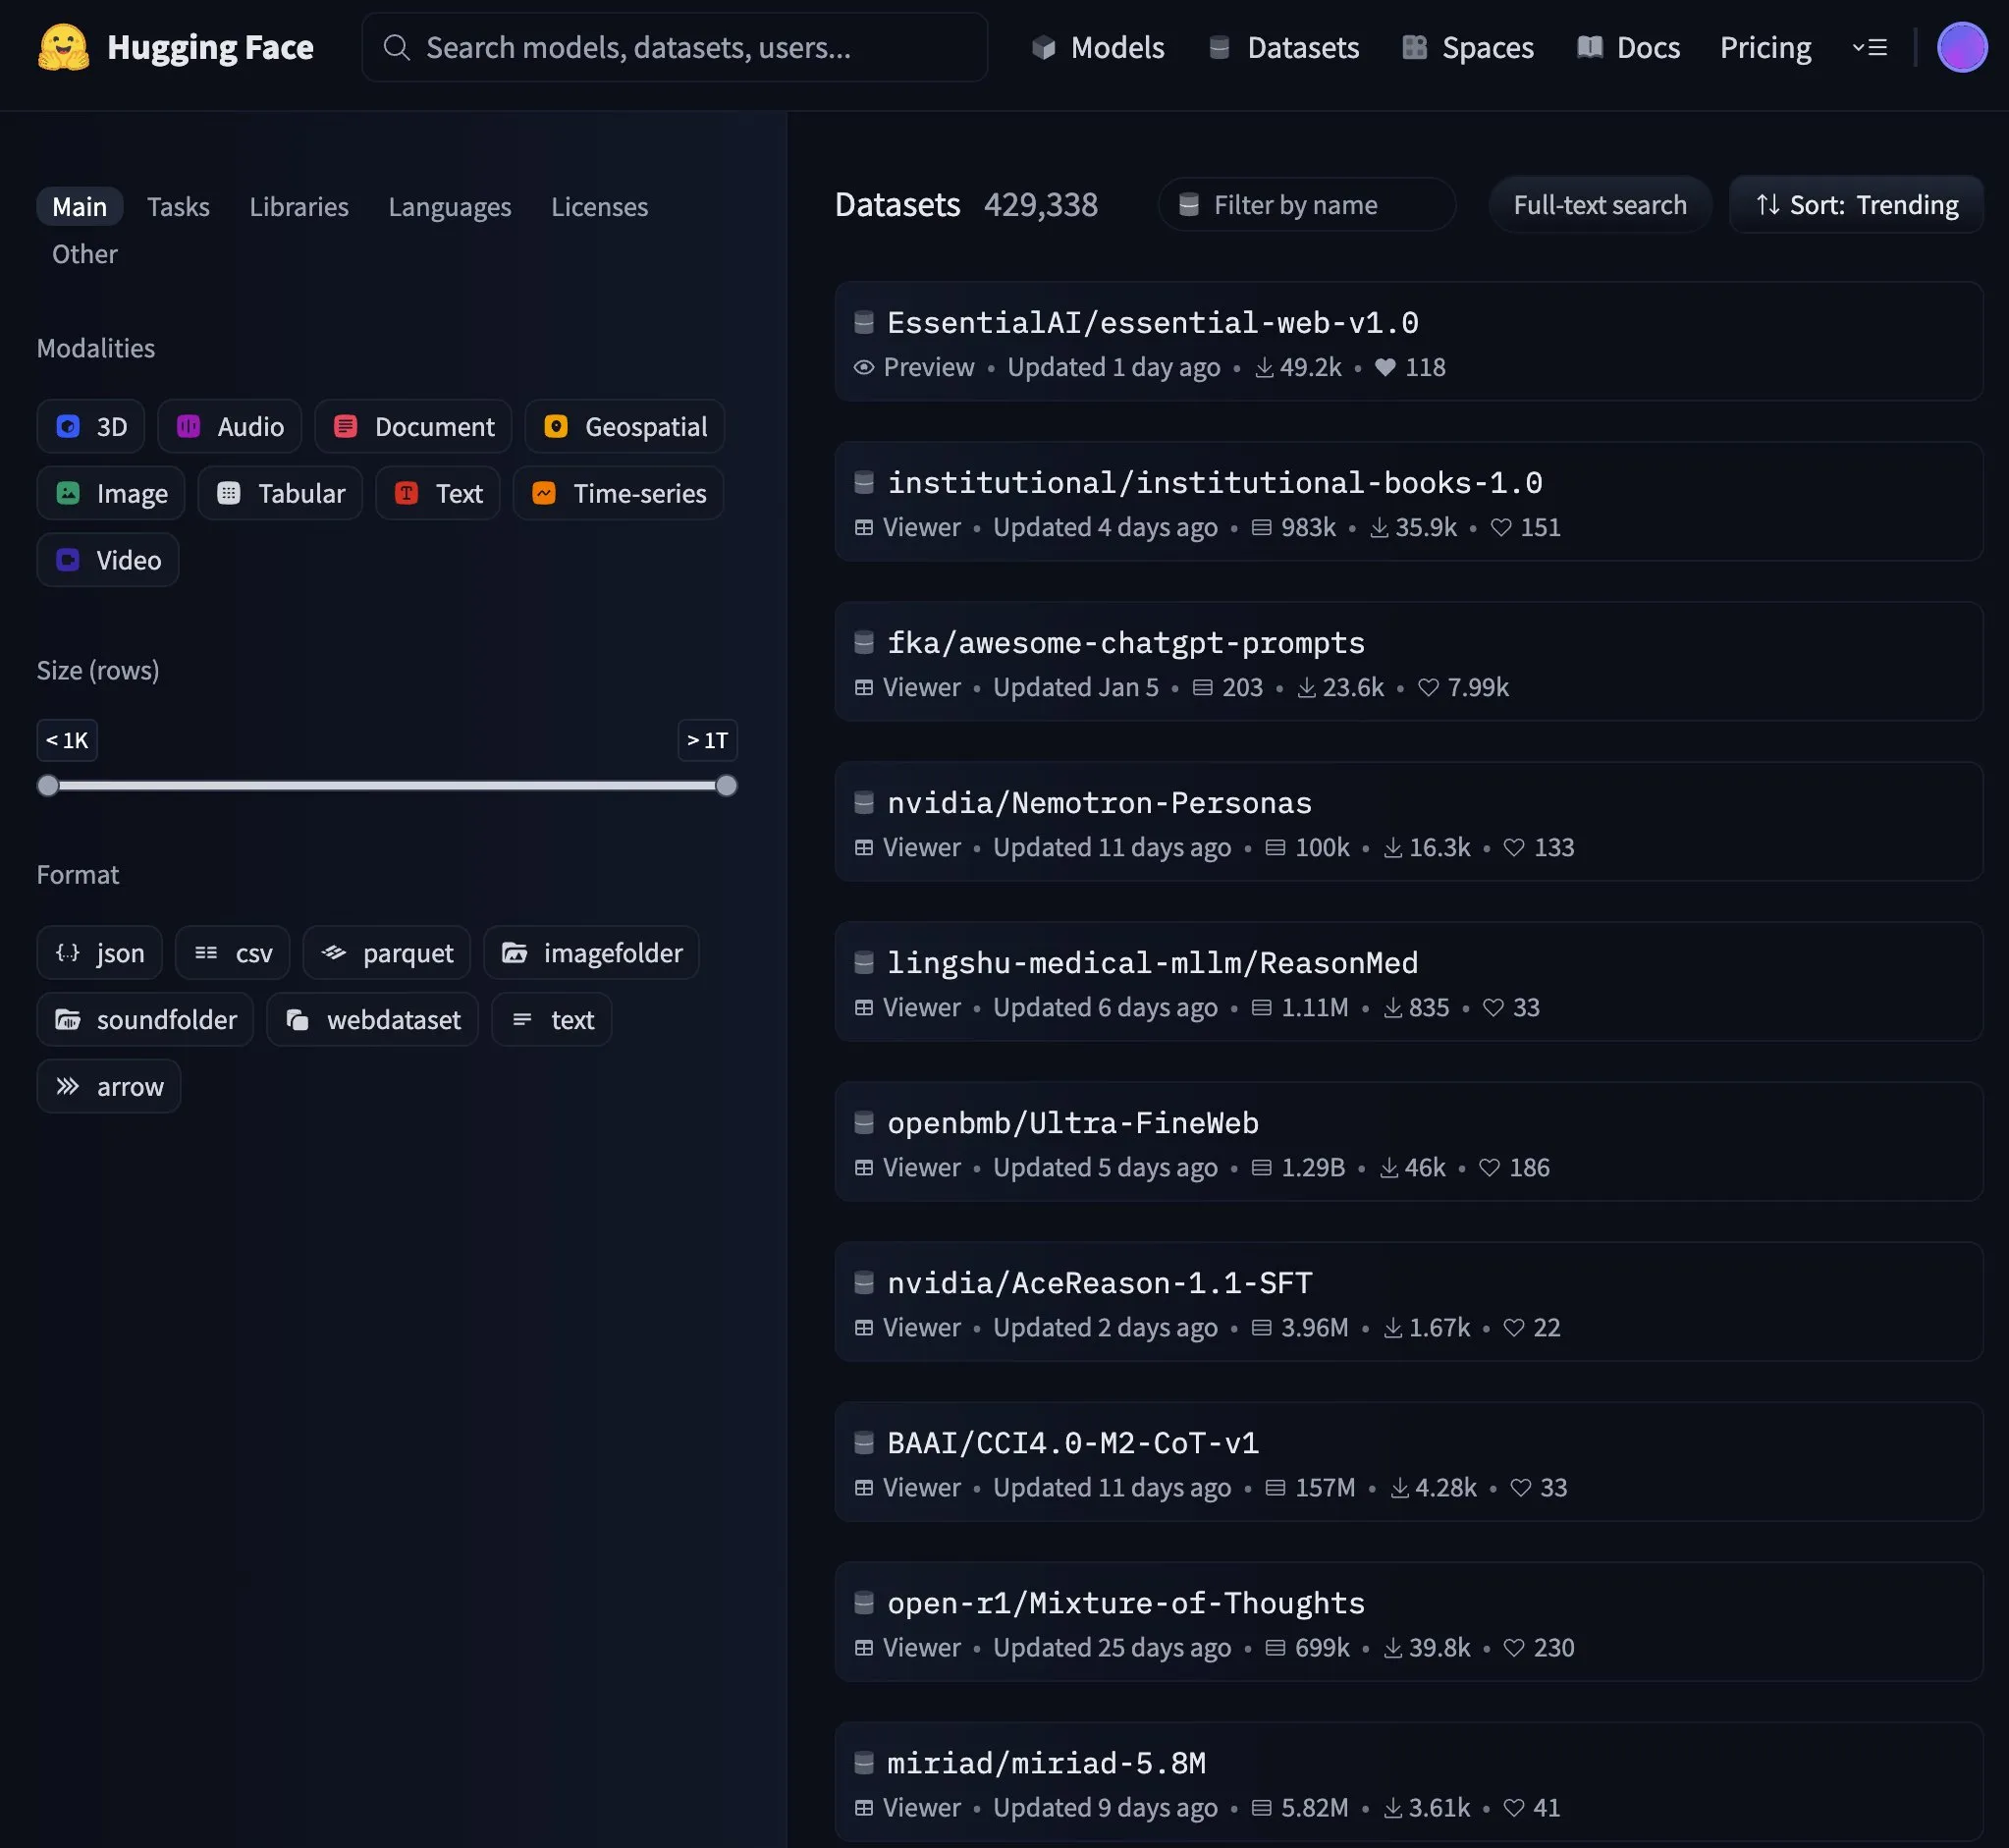Screen dimensions: 2009x1848
Task: Click the Hugging Face brand name
Action: tap(210, 47)
